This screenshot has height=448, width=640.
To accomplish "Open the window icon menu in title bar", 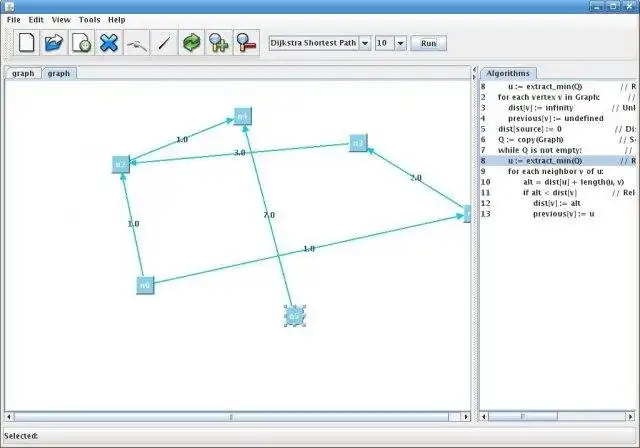I will point(9,6).
